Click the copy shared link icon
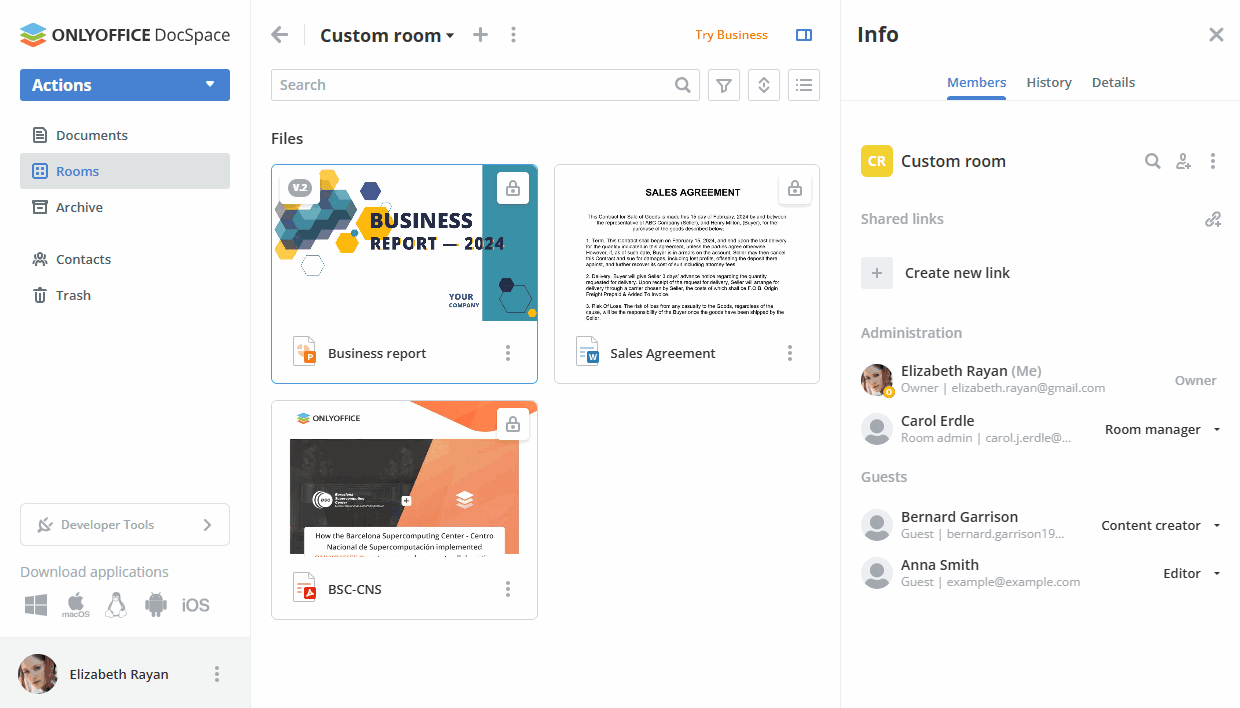The height and width of the screenshot is (708, 1240). point(1213,219)
